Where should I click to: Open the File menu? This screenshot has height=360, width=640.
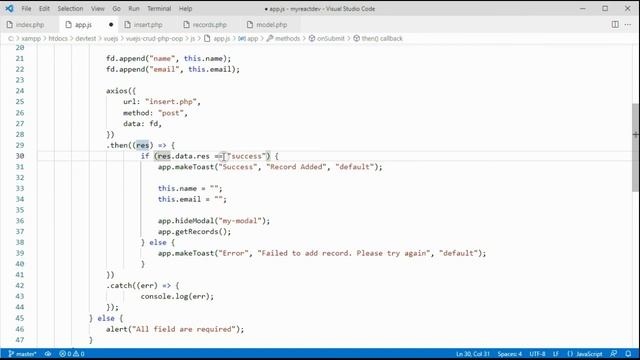click(26, 9)
